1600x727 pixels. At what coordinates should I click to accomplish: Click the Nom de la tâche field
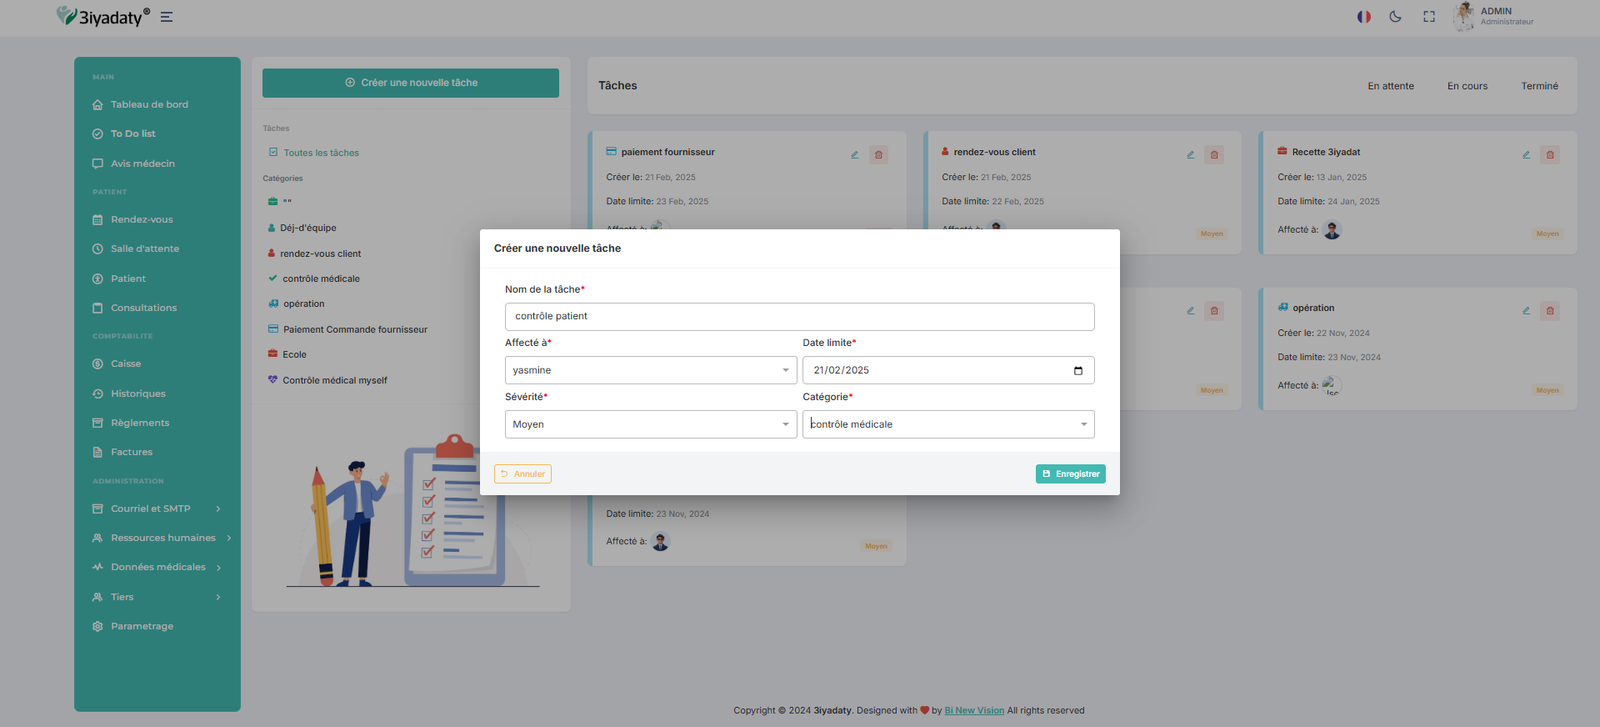coord(799,317)
